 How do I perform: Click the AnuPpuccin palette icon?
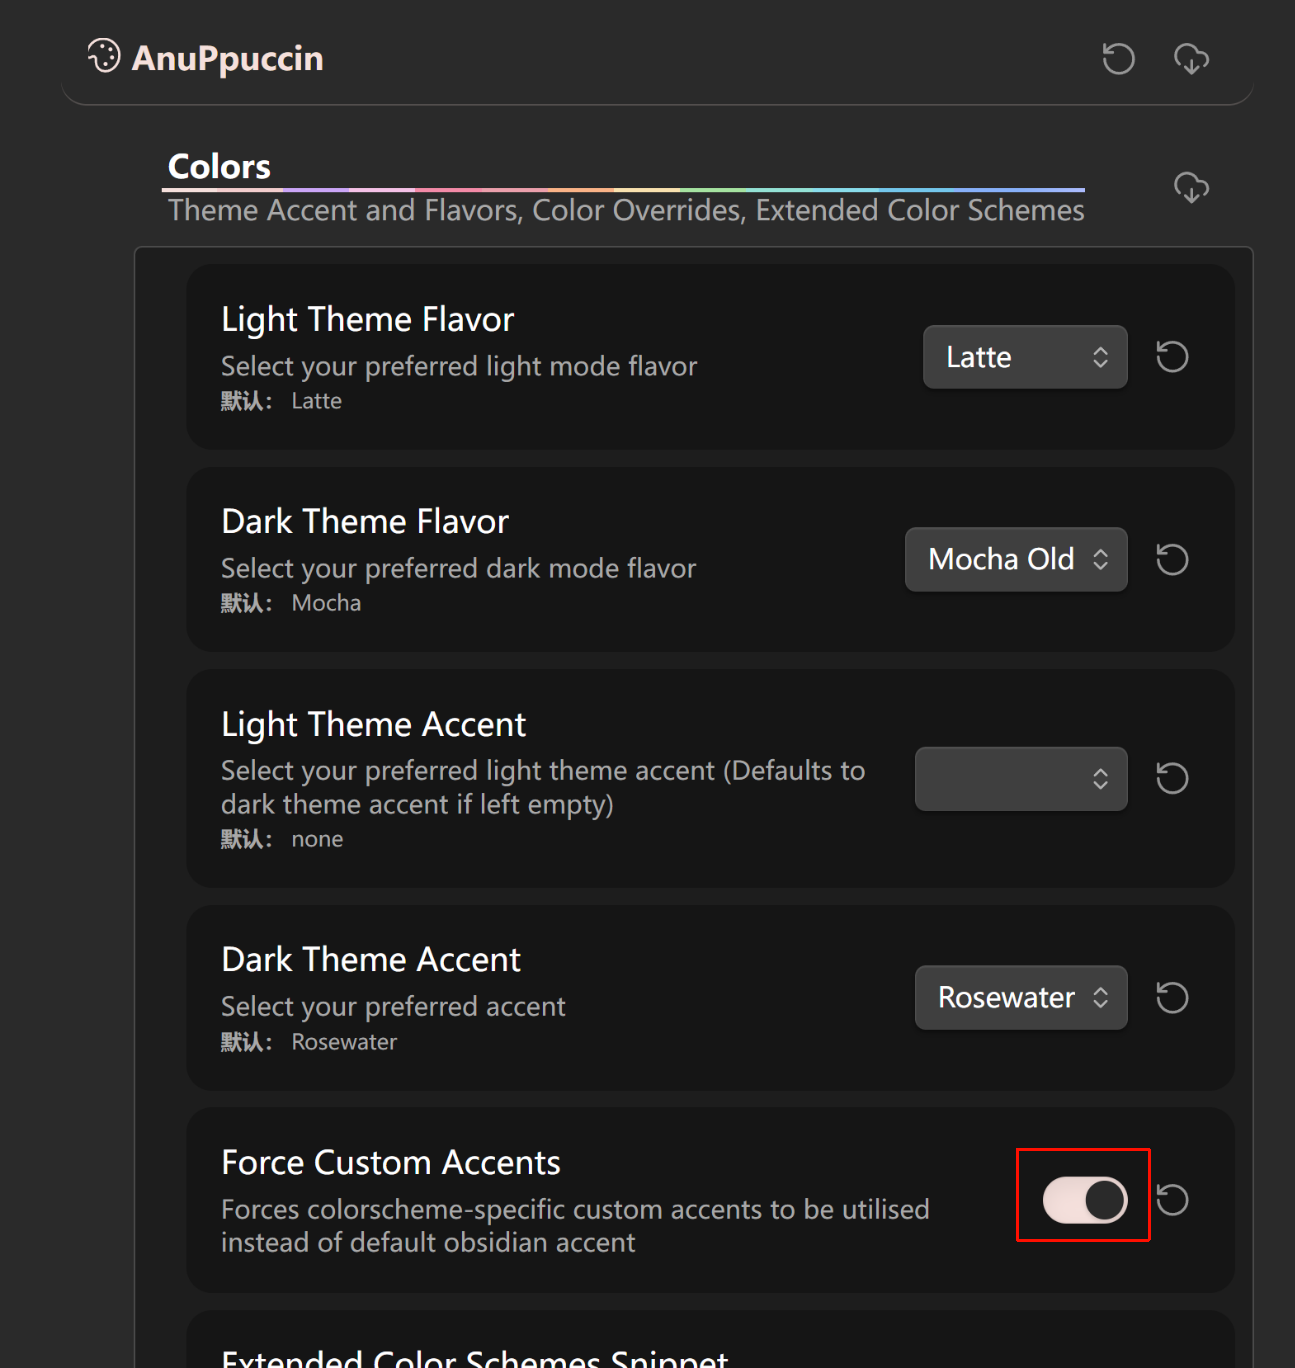click(104, 56)
